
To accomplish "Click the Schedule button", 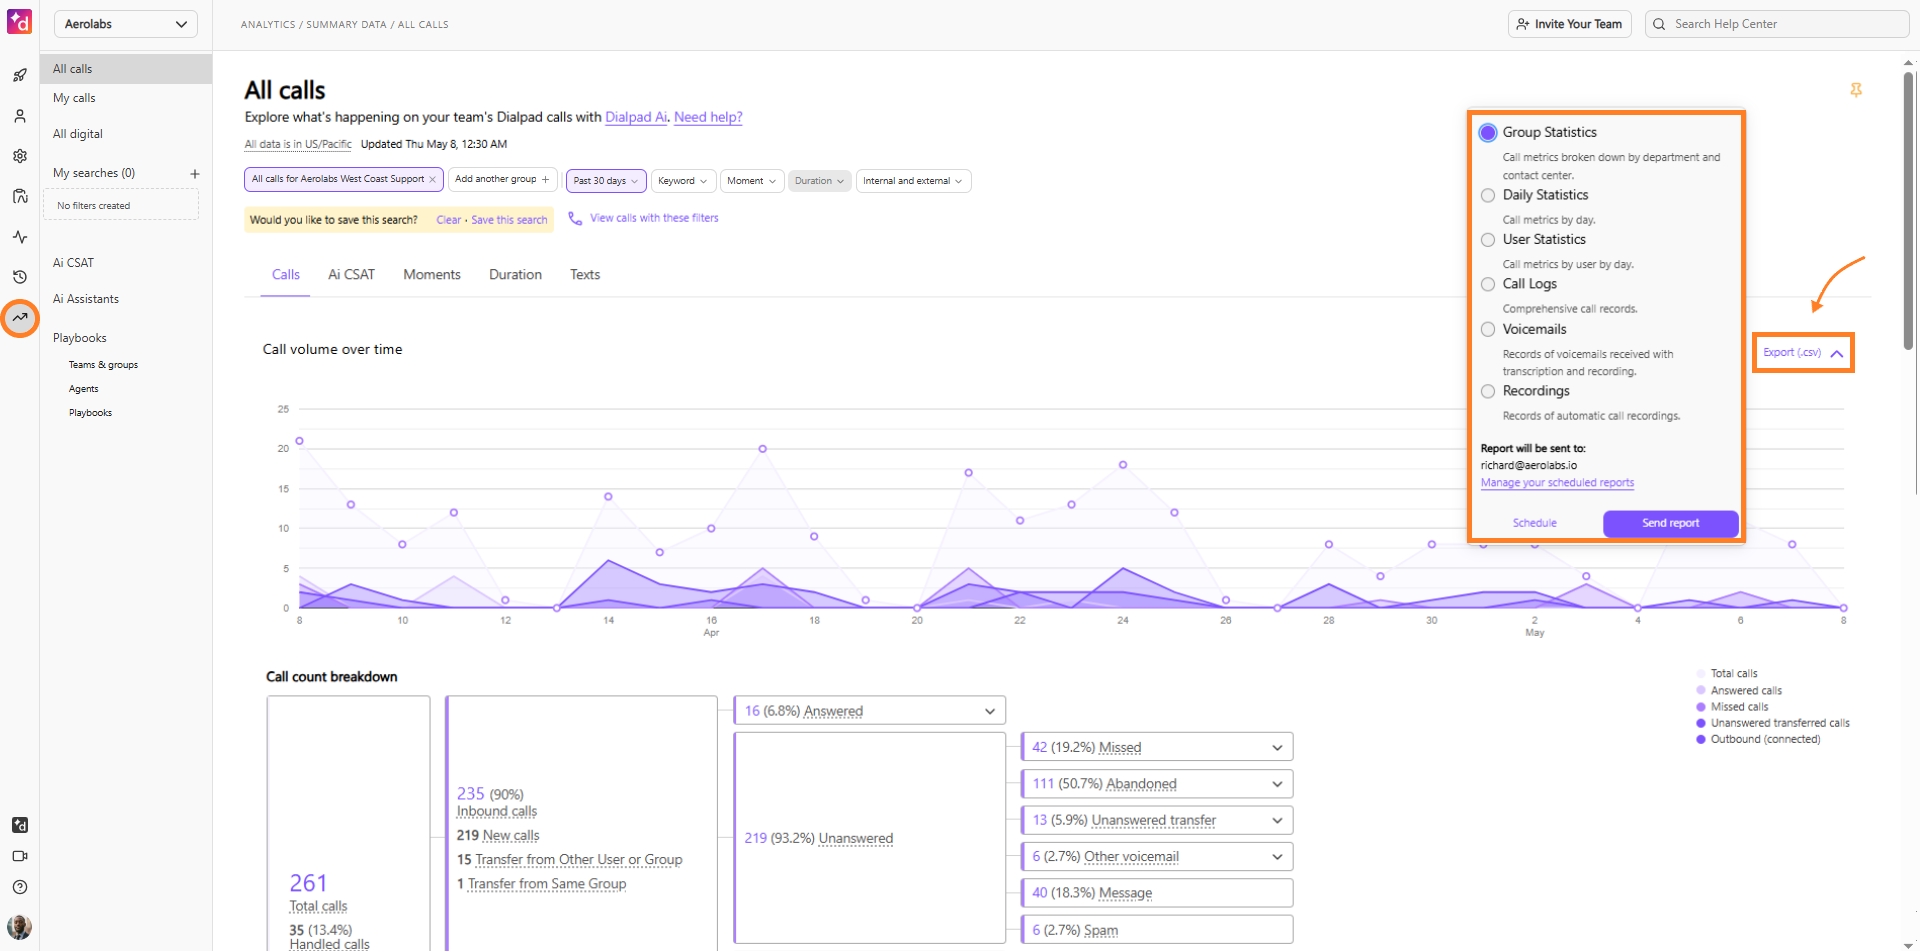I will click(1535, 523).
